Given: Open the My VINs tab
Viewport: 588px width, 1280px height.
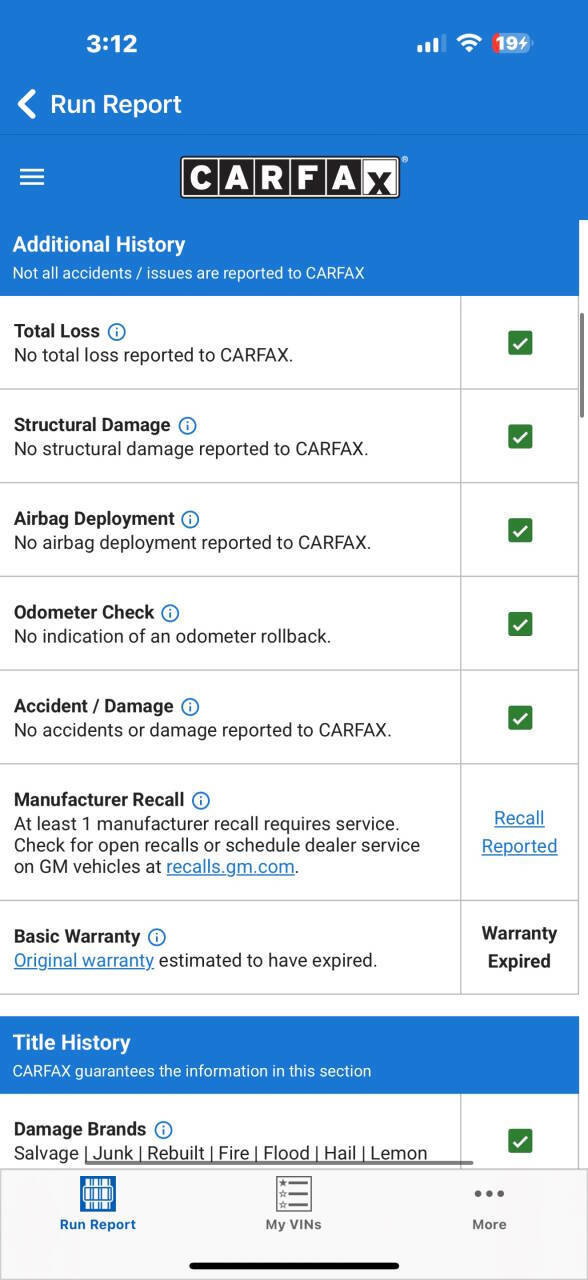Looking at the screenshot, I should coord(293,1203).
